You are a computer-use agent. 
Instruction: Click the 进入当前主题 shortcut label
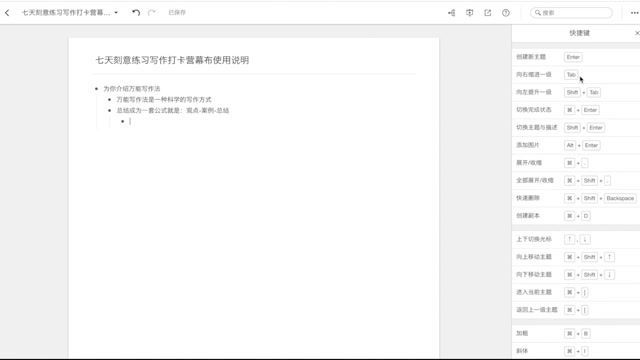point(534,292)
